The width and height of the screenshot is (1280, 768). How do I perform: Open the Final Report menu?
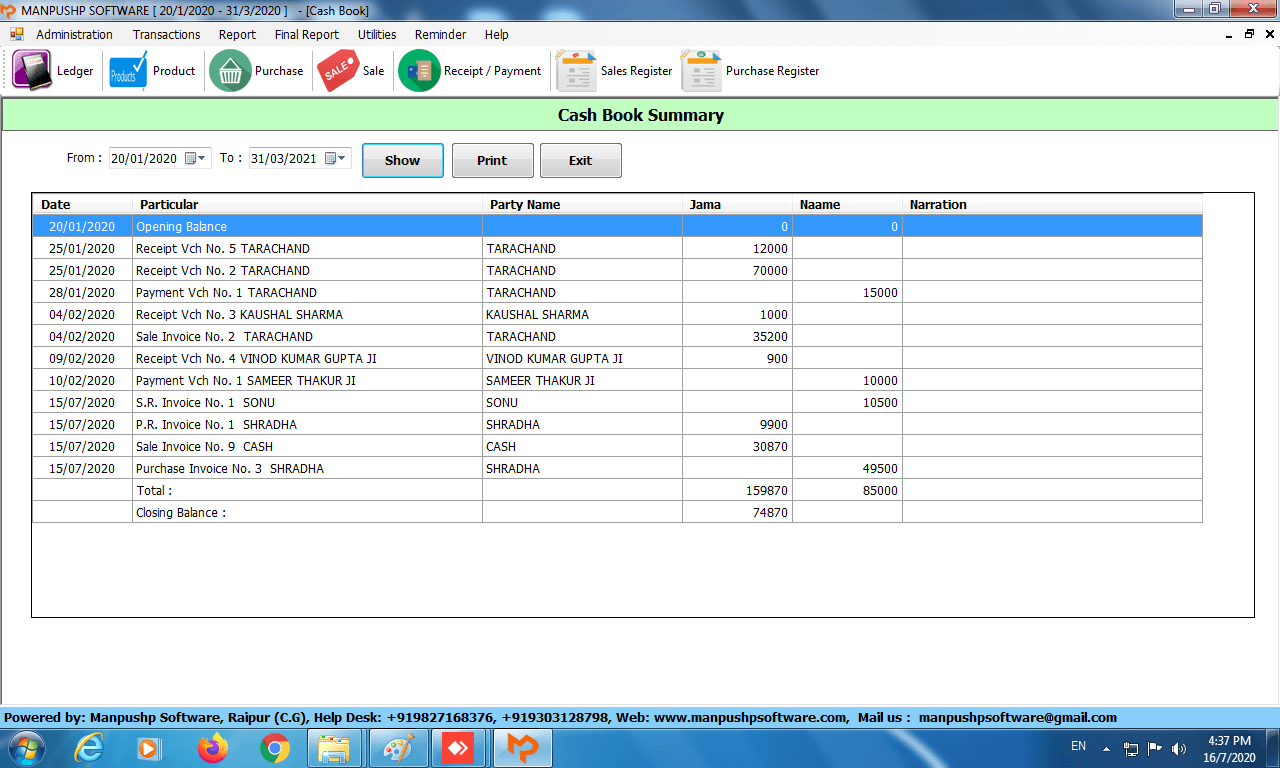tap(306, 34)
